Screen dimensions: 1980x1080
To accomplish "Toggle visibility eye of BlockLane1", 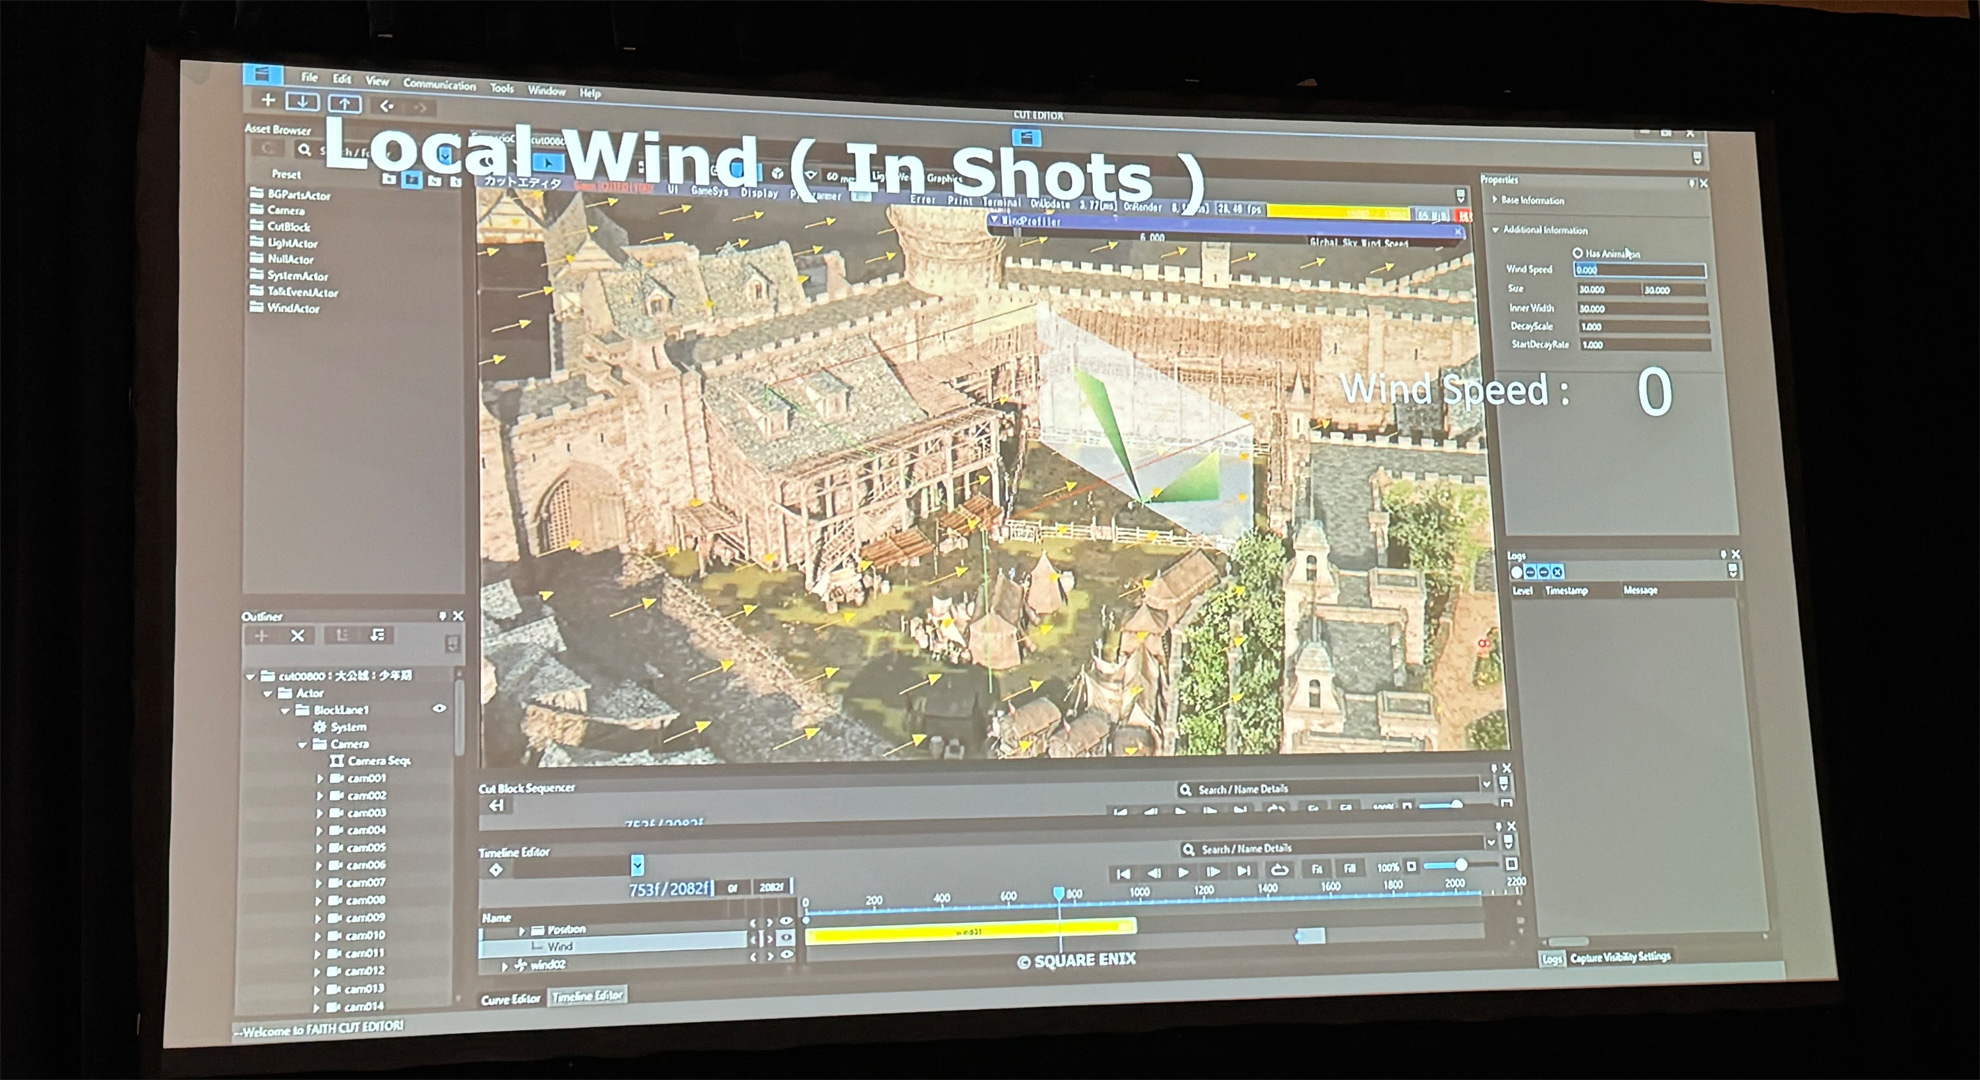I will (438, 708).
